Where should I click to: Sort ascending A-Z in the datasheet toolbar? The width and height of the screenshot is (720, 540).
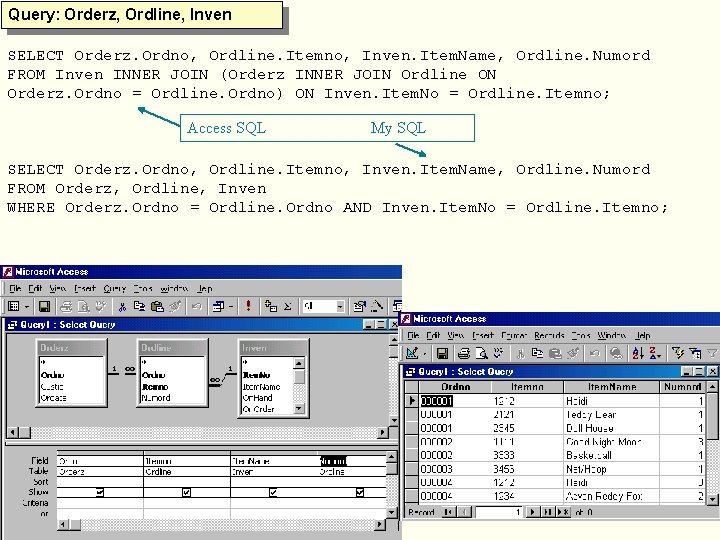click(x=638, y=353)
